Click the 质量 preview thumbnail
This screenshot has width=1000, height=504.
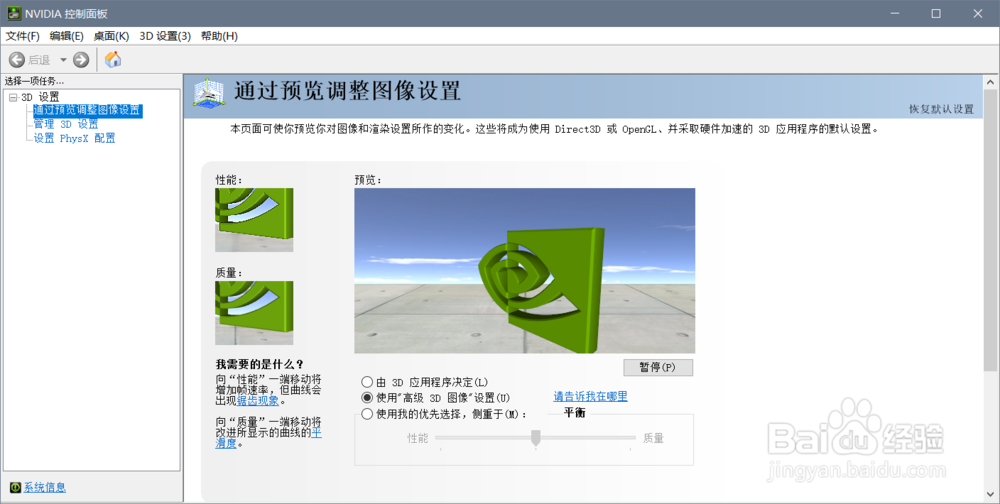tap(254, 313)
